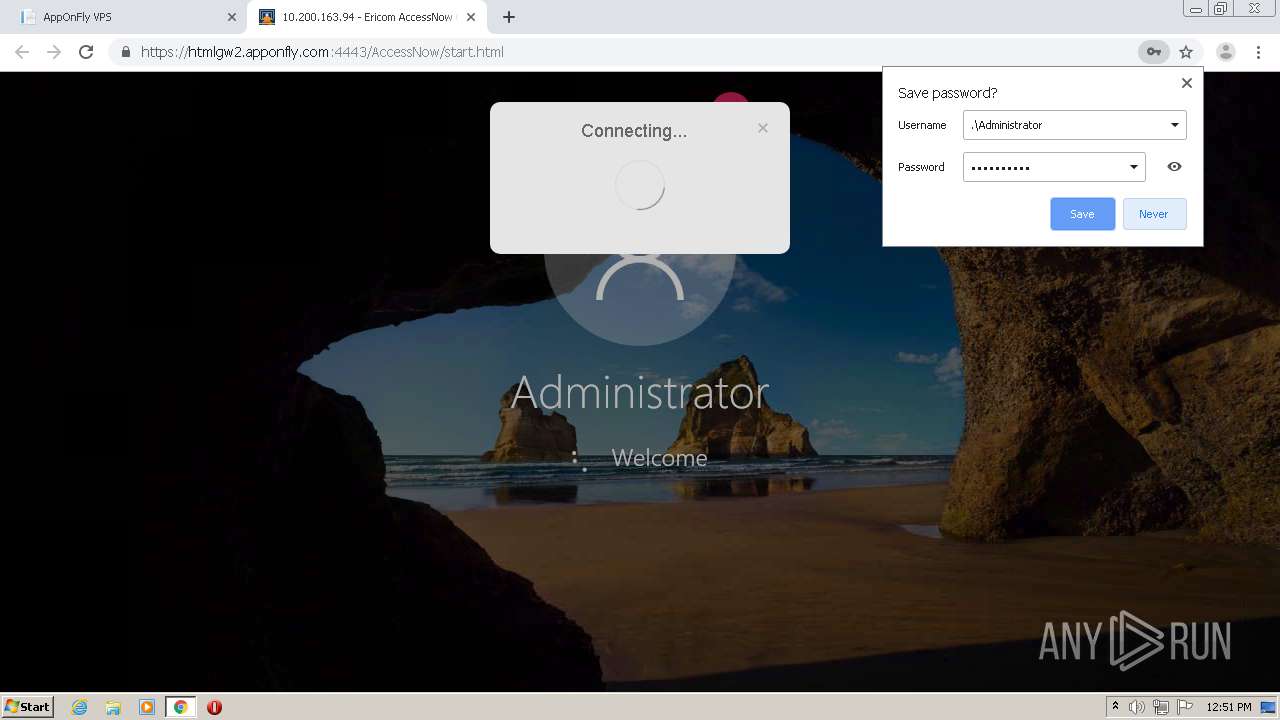
Task: Open Windows Explorer folder in taskbar
Action: click(113, 707)
